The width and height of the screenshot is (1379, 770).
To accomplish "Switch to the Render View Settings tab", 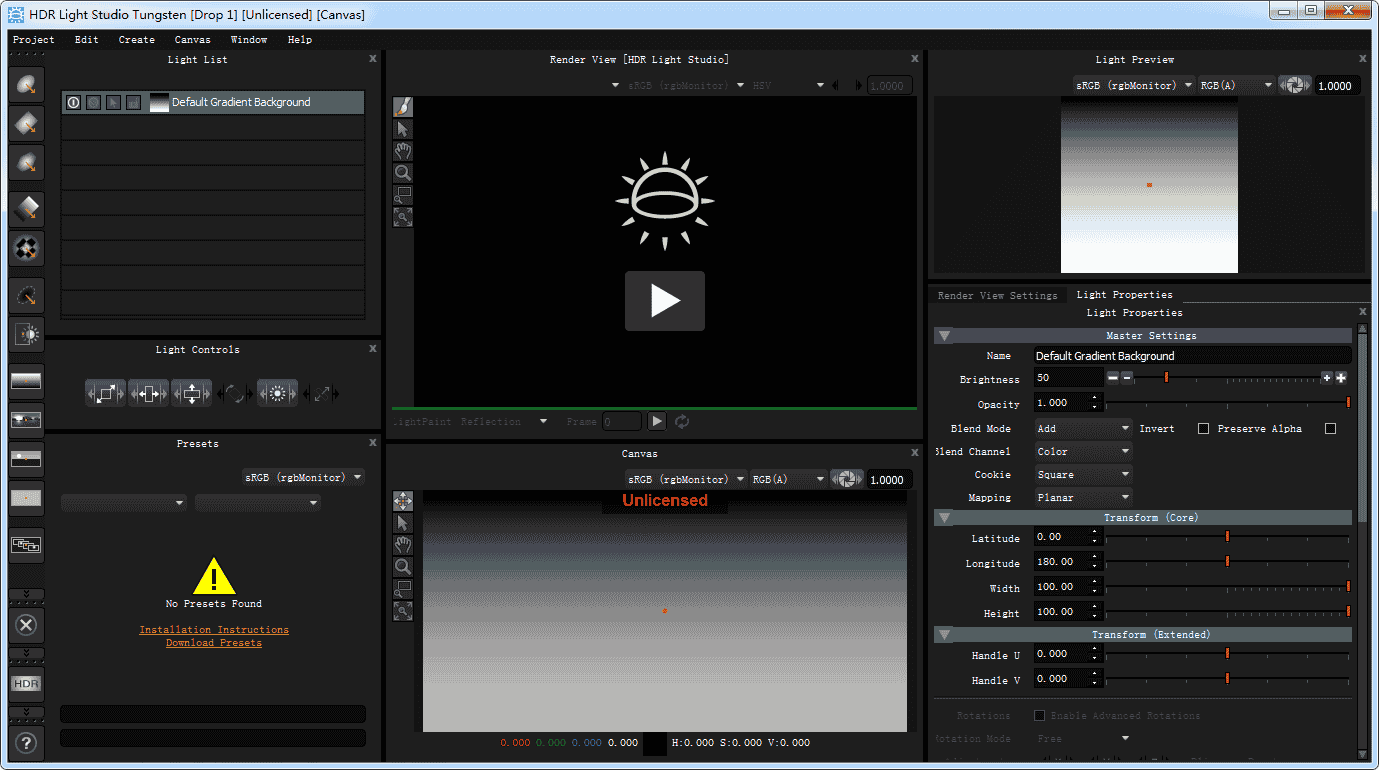I will pos(1000,295).
